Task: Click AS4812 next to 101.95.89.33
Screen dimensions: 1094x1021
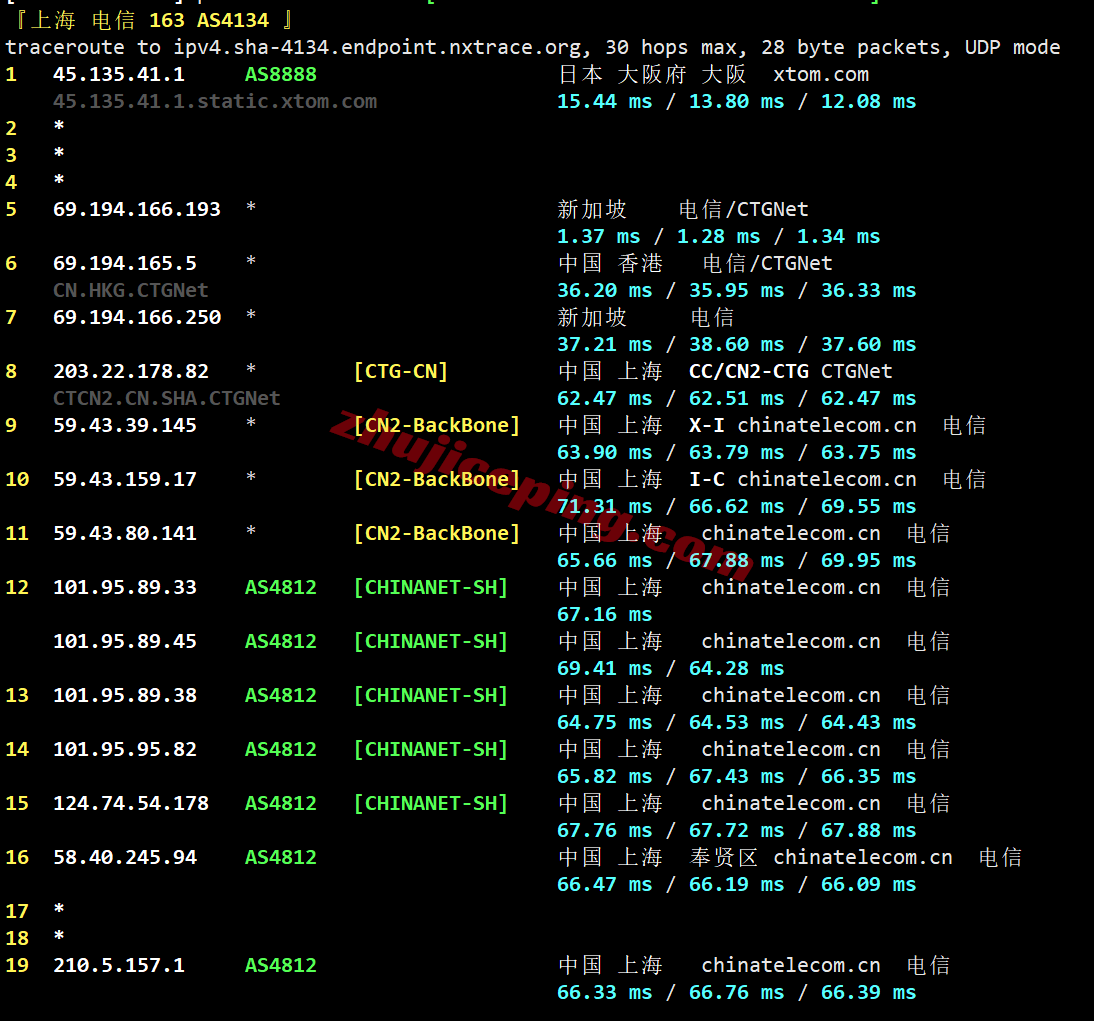Action: pos(280,587)
